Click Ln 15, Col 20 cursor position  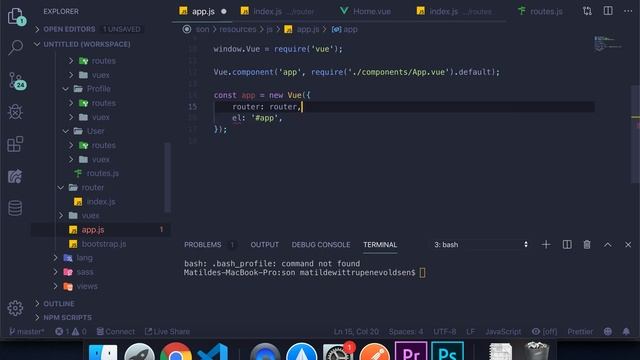(x=356, y=331)
